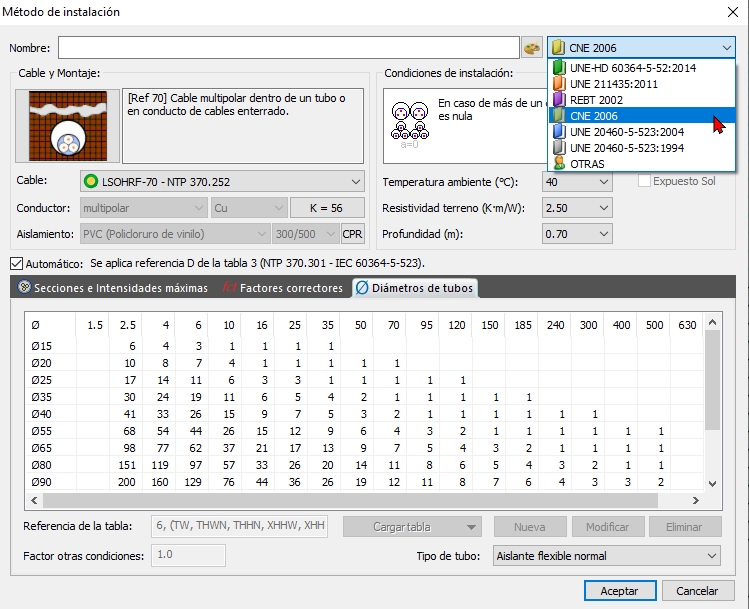The height and width of the screenshot is (609, 749).
Task: Click the palette icon next to Nombre field
Action: pyautogui.click(x=532, y=48)
